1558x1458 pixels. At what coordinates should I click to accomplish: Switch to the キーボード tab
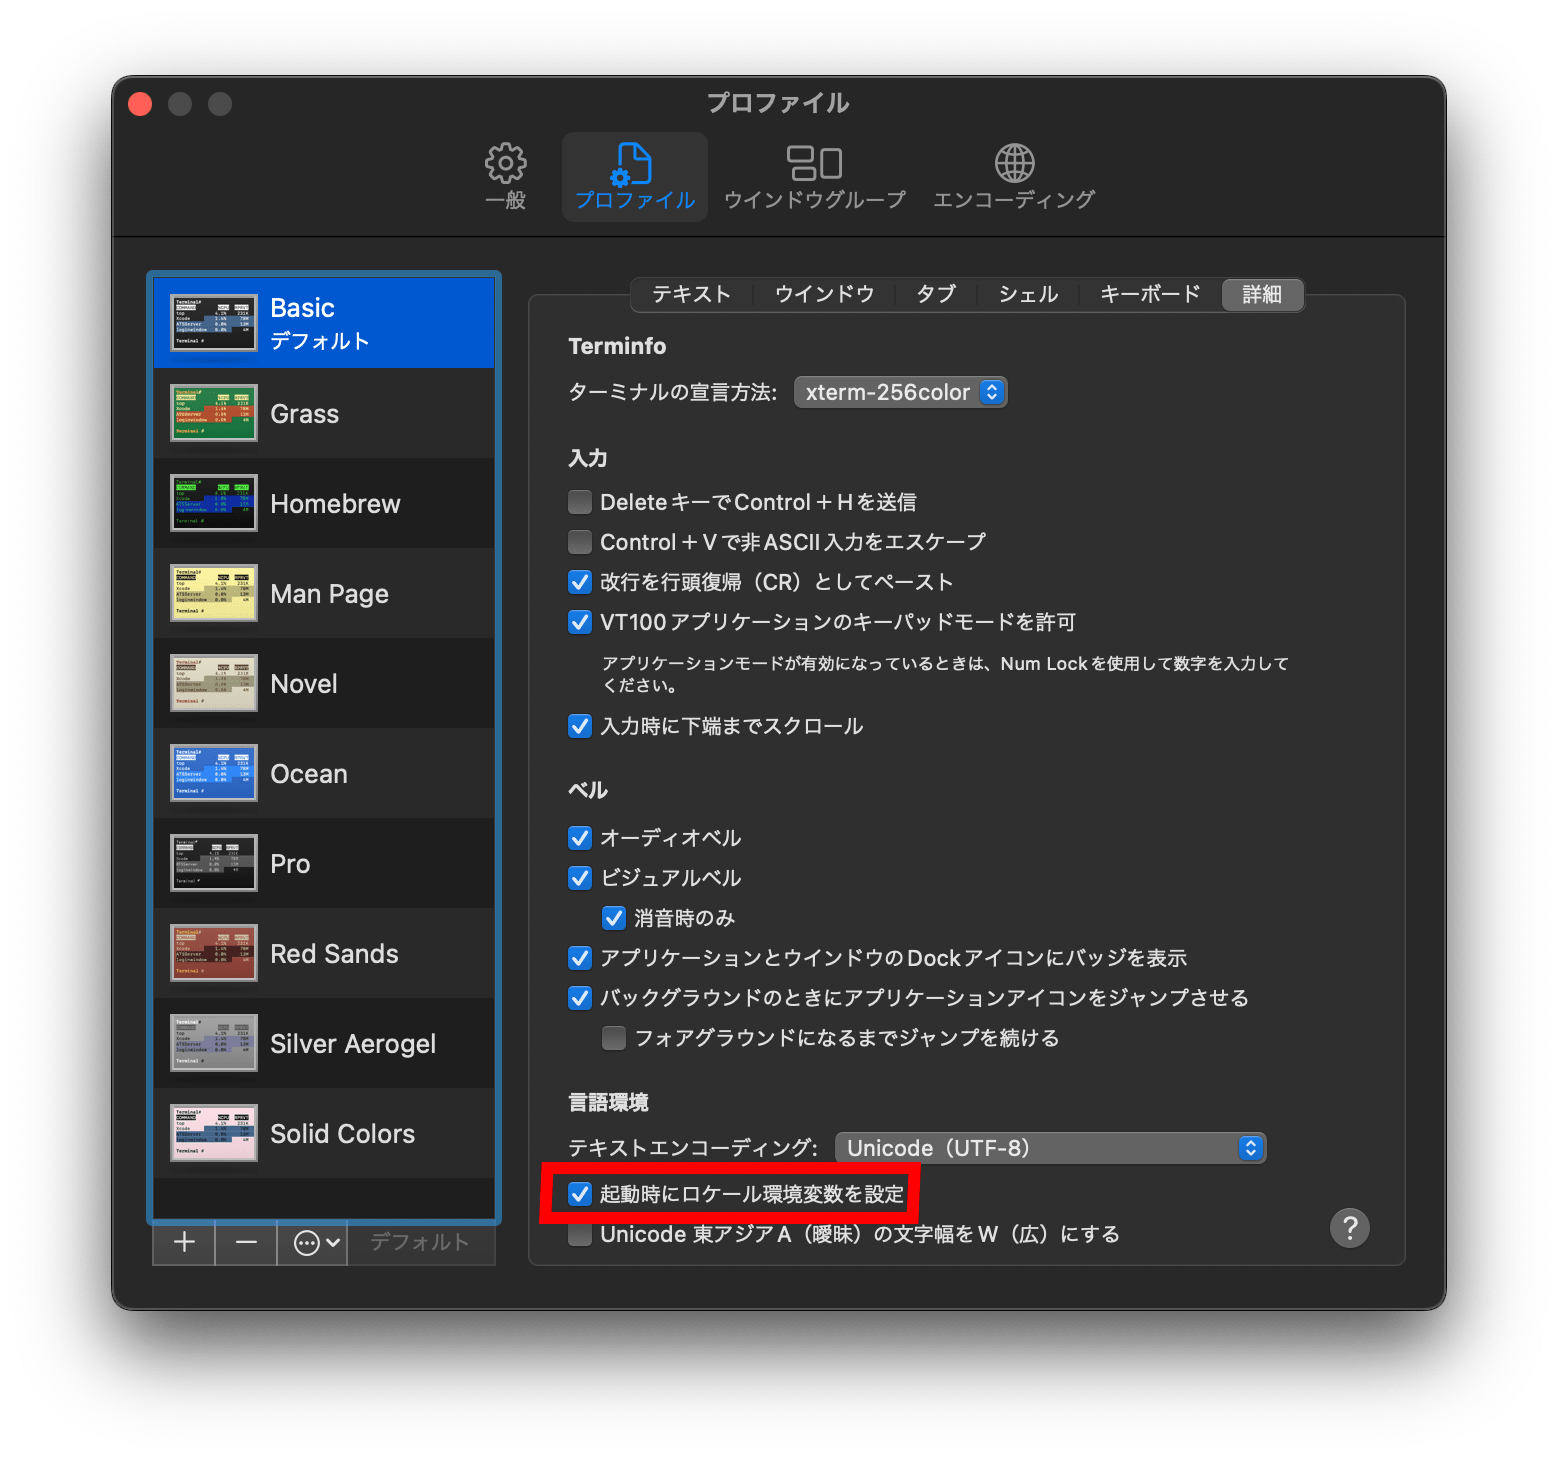pyautogui.click(x=1149, y=294)
